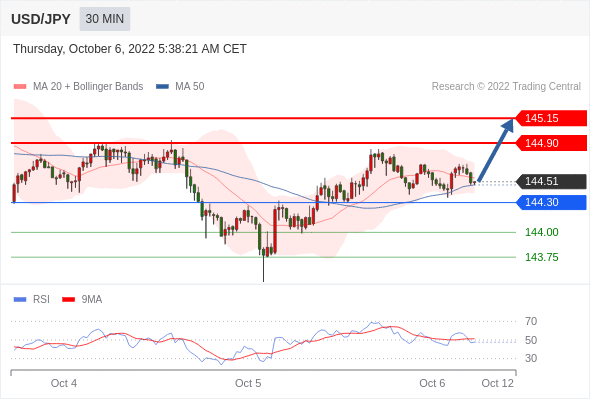The image size is (590, 400).
Task: Select the 144.30 pivot price tag
Action: (x=552, y=202)
